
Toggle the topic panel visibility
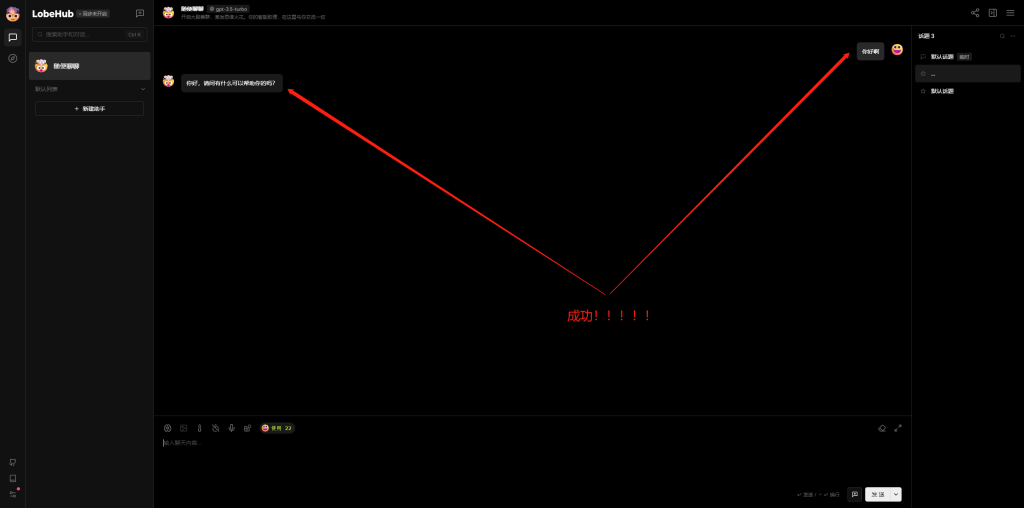(x=992, y=13)
